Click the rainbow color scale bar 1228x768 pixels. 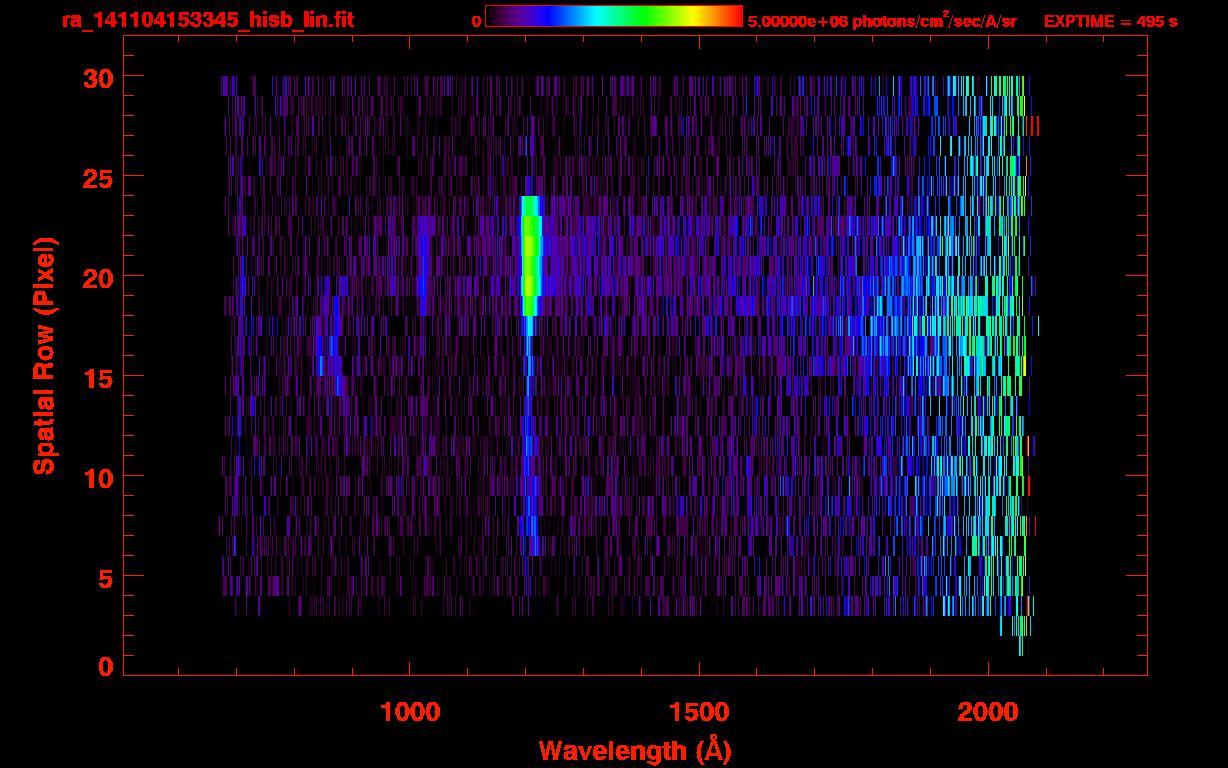[614, 16]
